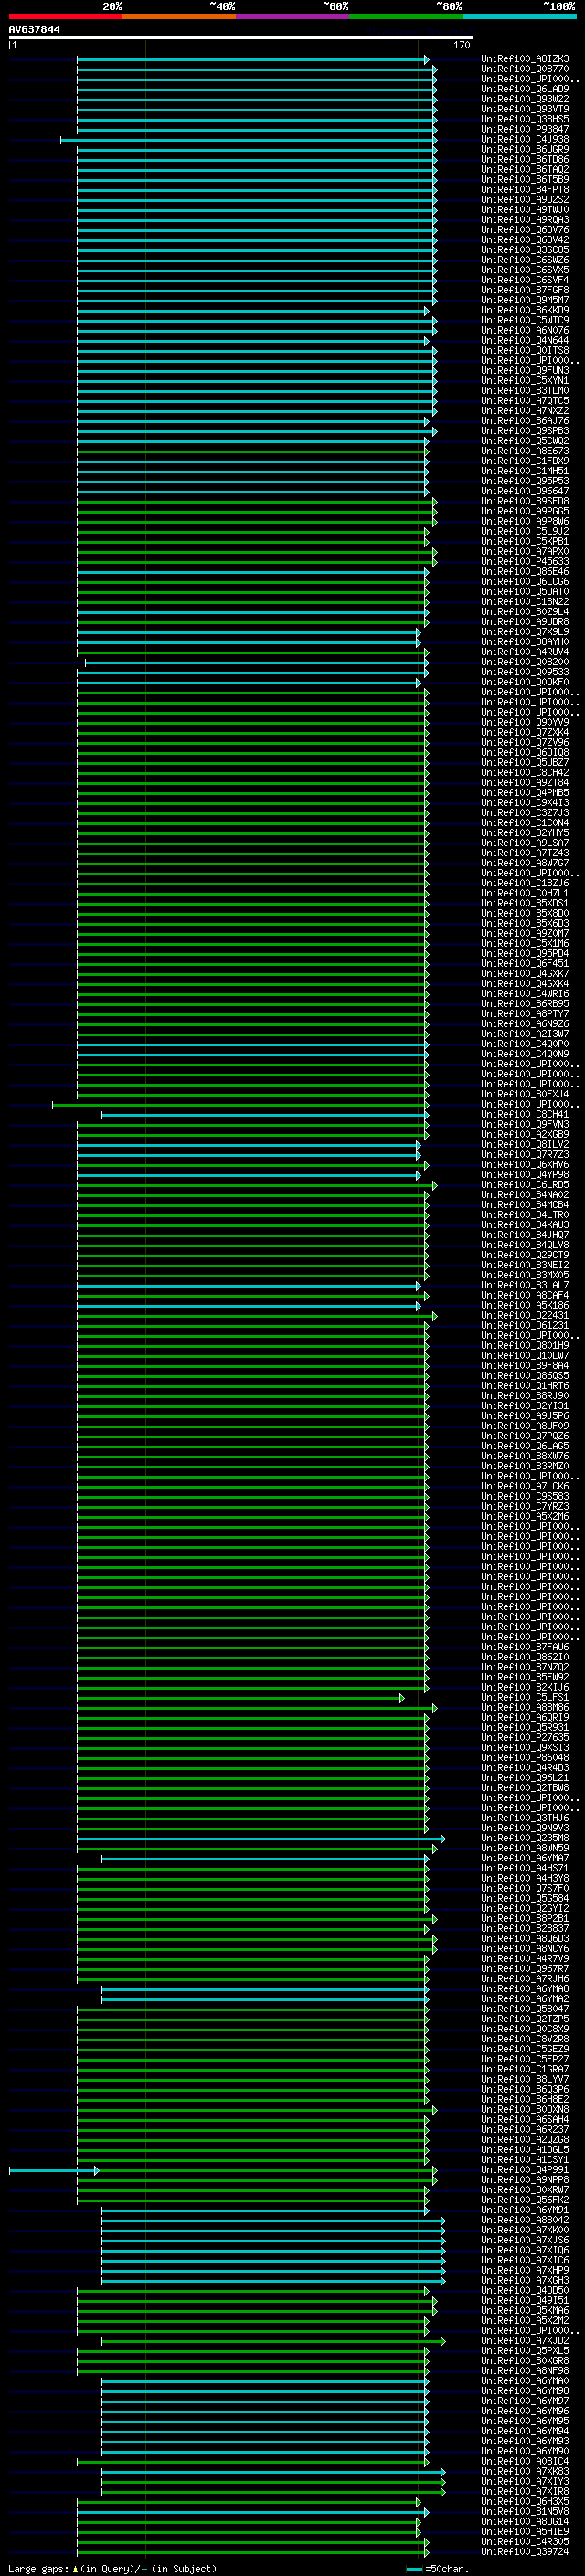
Task: Select UniRef100_A7NXZ2 entry
Action: tap(525, 411)
